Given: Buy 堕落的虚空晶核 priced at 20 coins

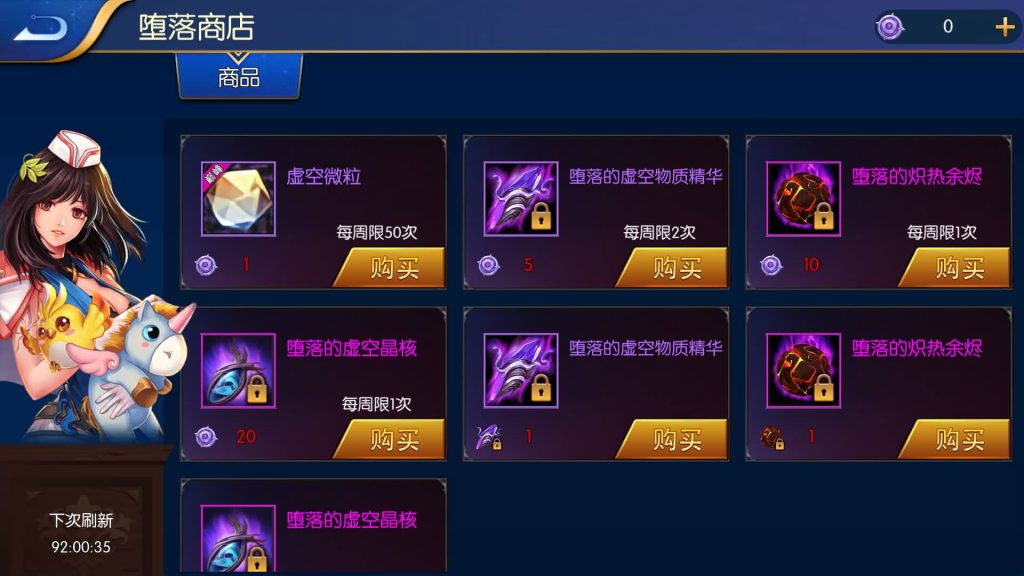Looking at the screenshot, I should (x=391, y=440).
